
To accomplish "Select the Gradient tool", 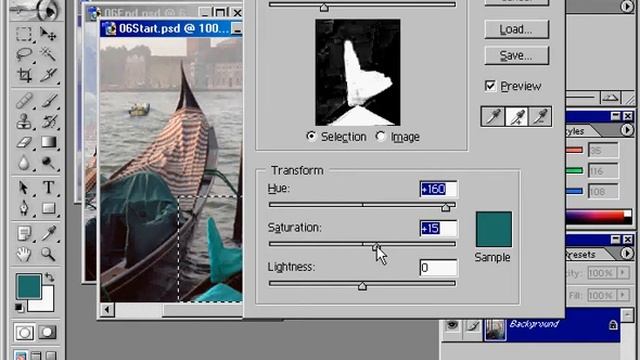I will [48, 142].
